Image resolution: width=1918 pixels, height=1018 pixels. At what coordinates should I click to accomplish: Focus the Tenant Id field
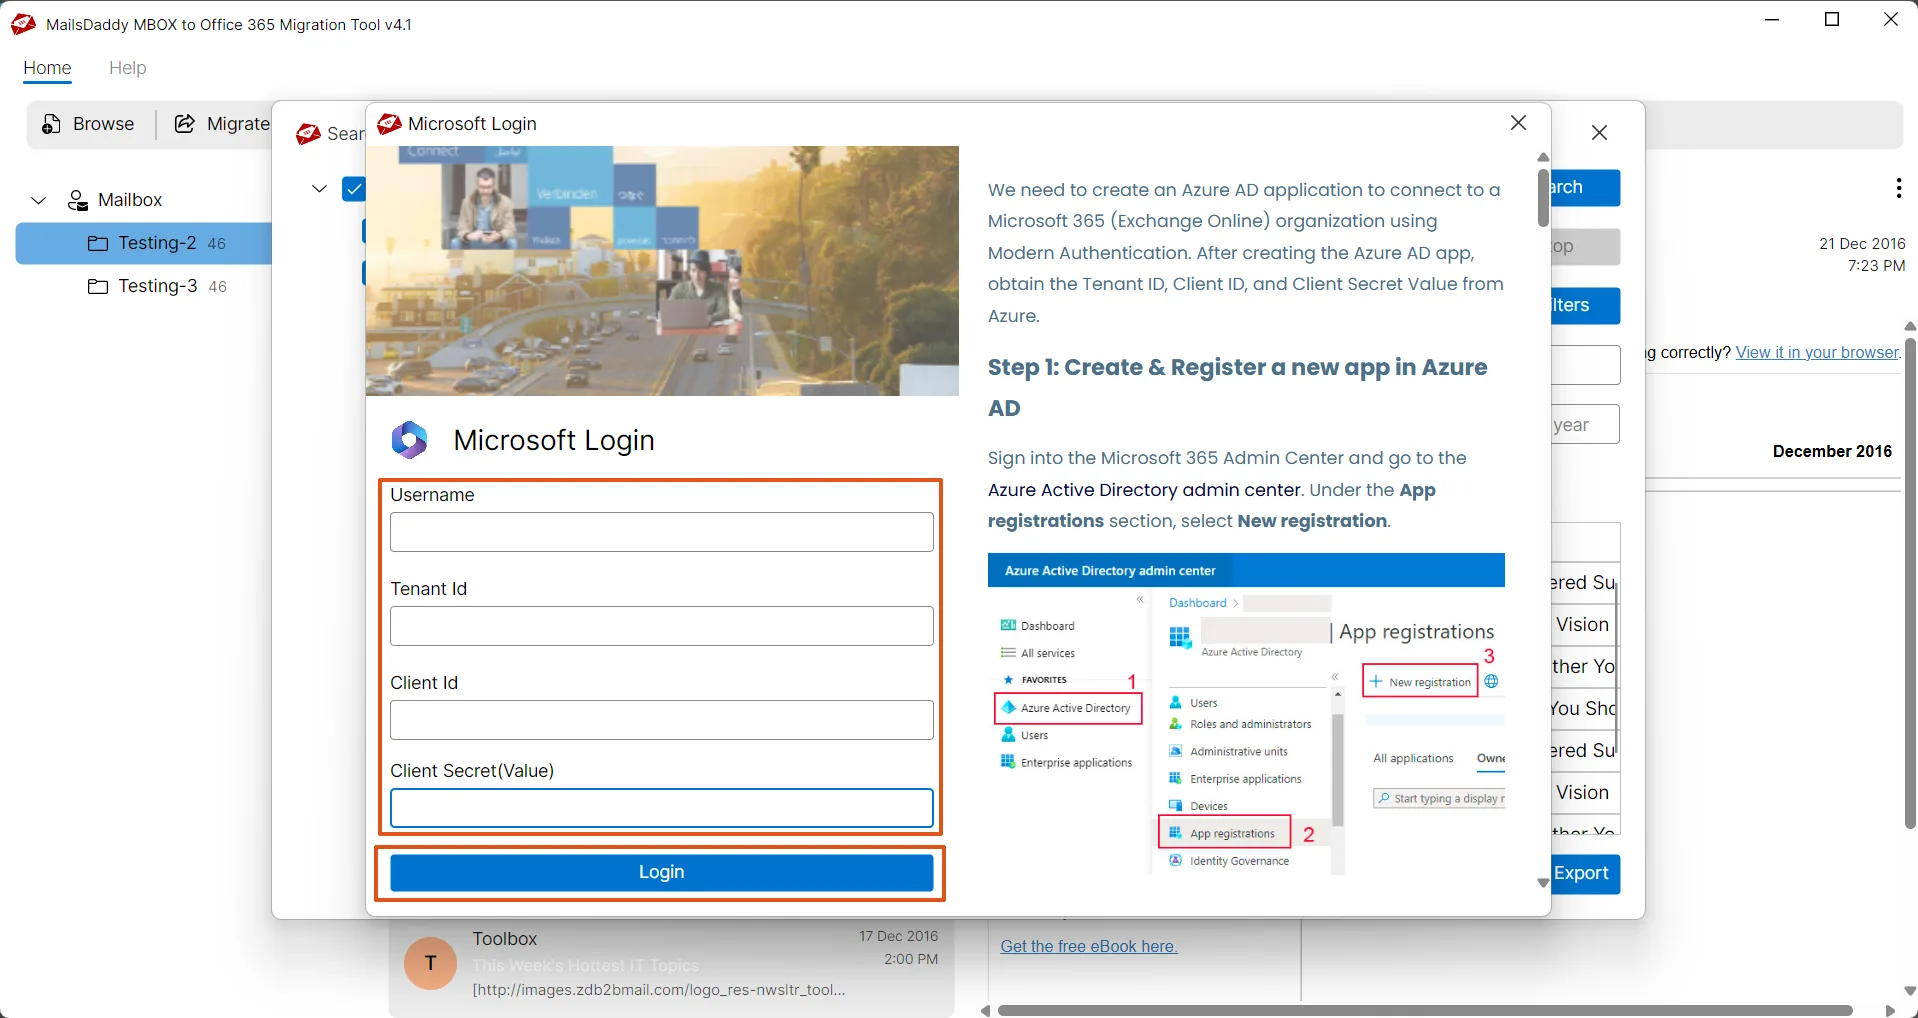(661, 626)
